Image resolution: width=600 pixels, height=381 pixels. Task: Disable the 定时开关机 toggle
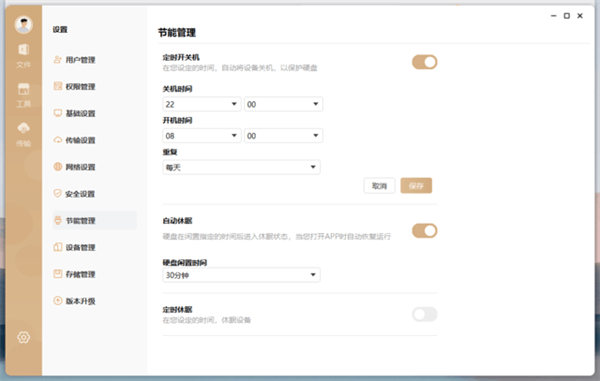pyautogui.click(x=424, y=62)
